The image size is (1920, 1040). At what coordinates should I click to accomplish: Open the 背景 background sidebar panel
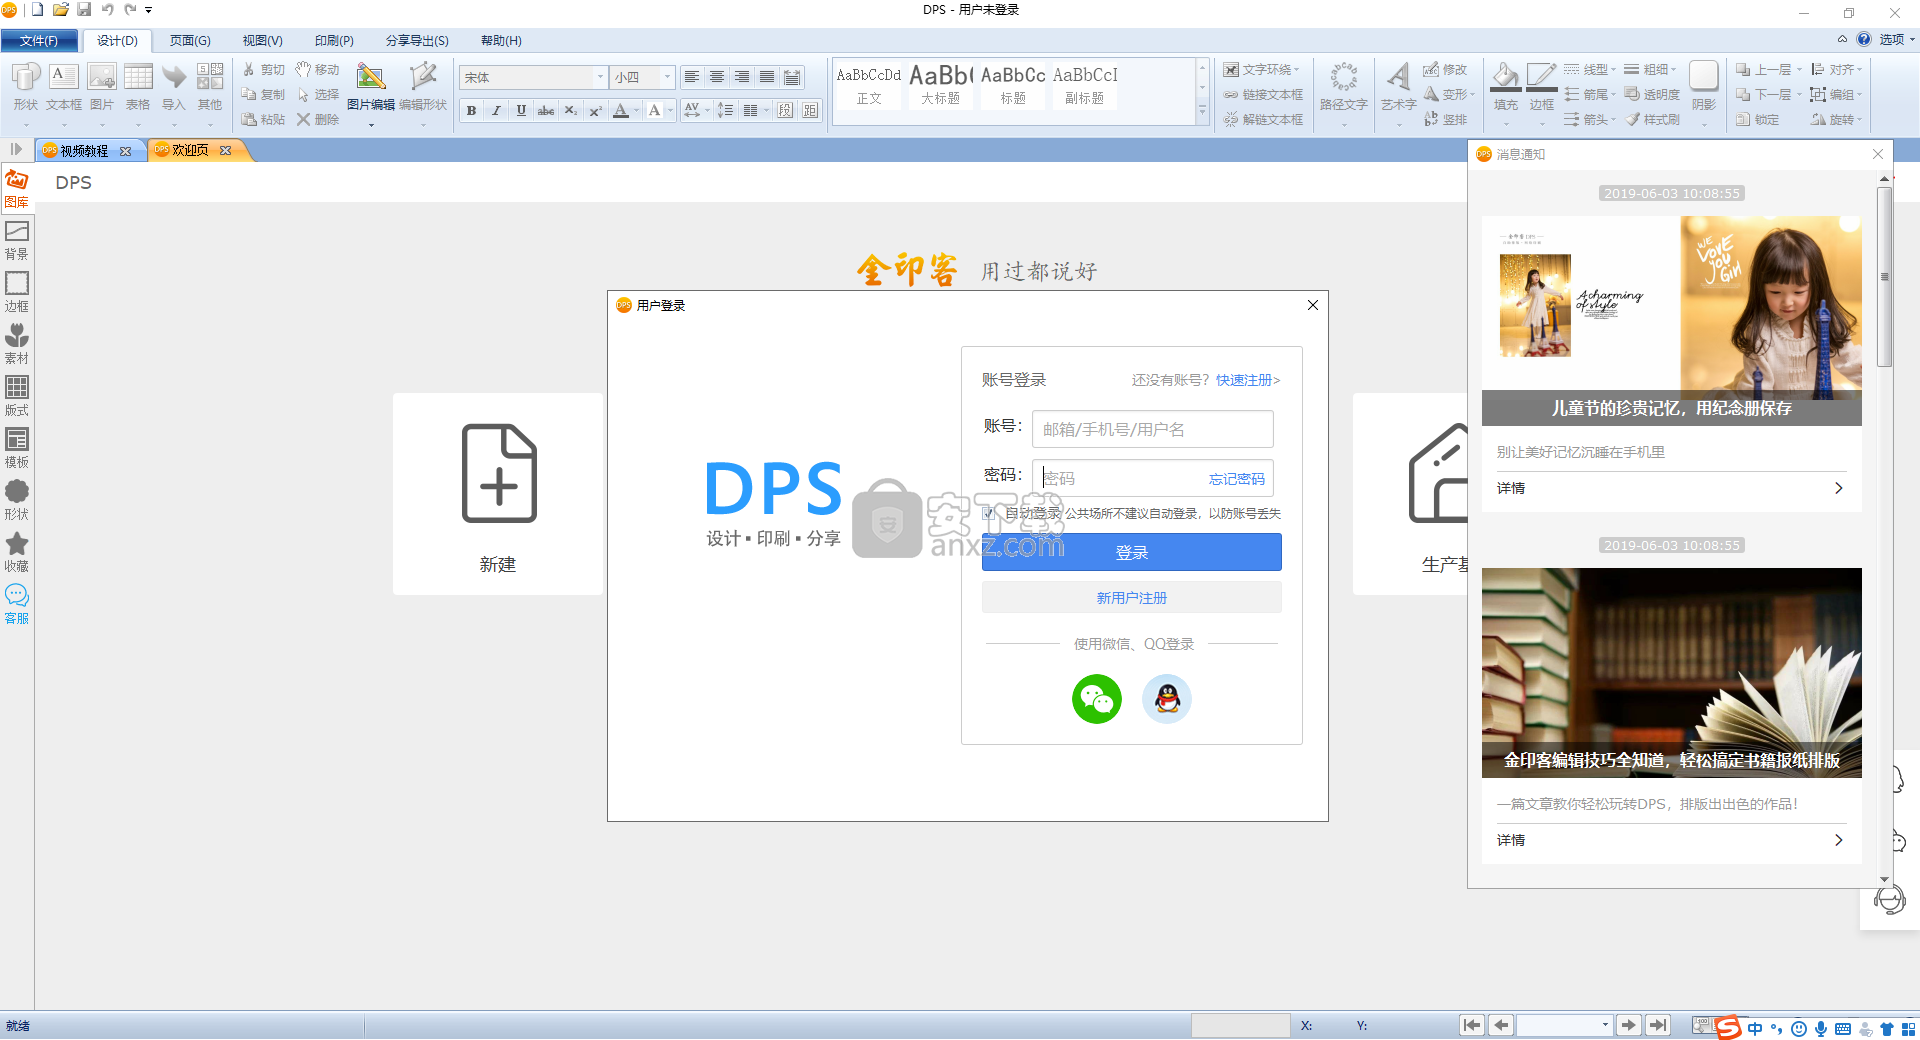pyautogui.click(x=16, y=240)
